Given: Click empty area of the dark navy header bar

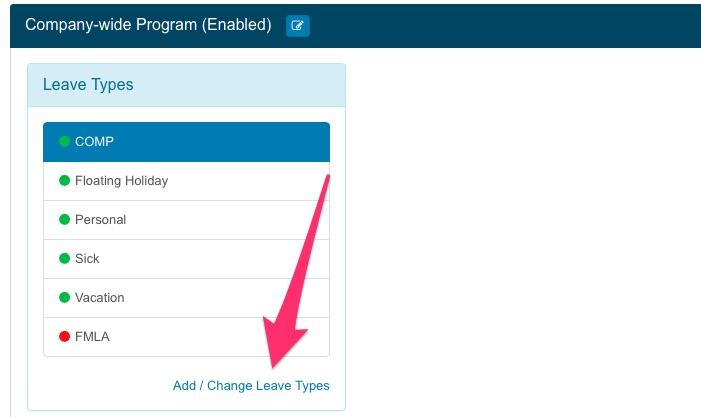Looking at the screenshot, I should 500,25.
